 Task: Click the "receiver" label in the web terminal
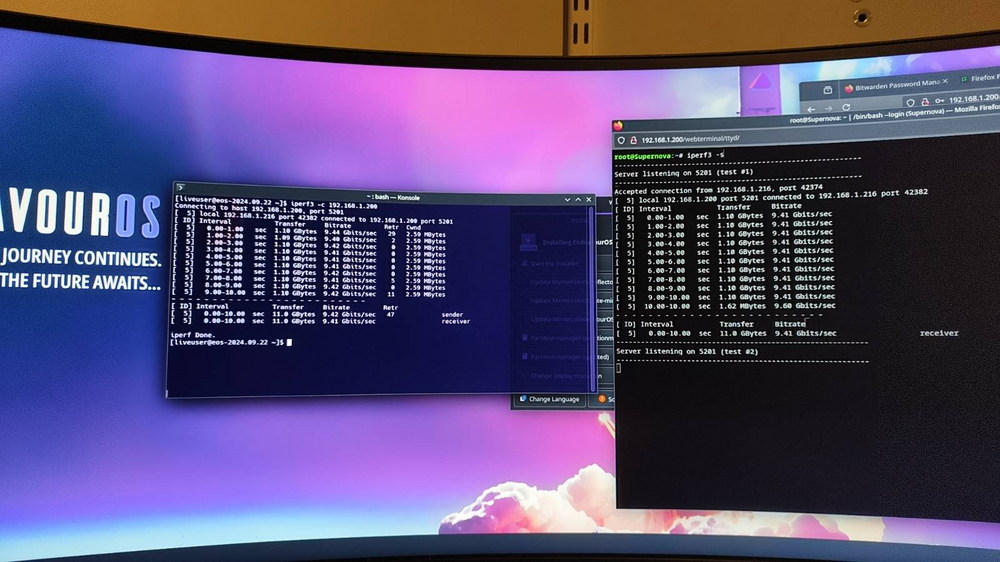939,333
